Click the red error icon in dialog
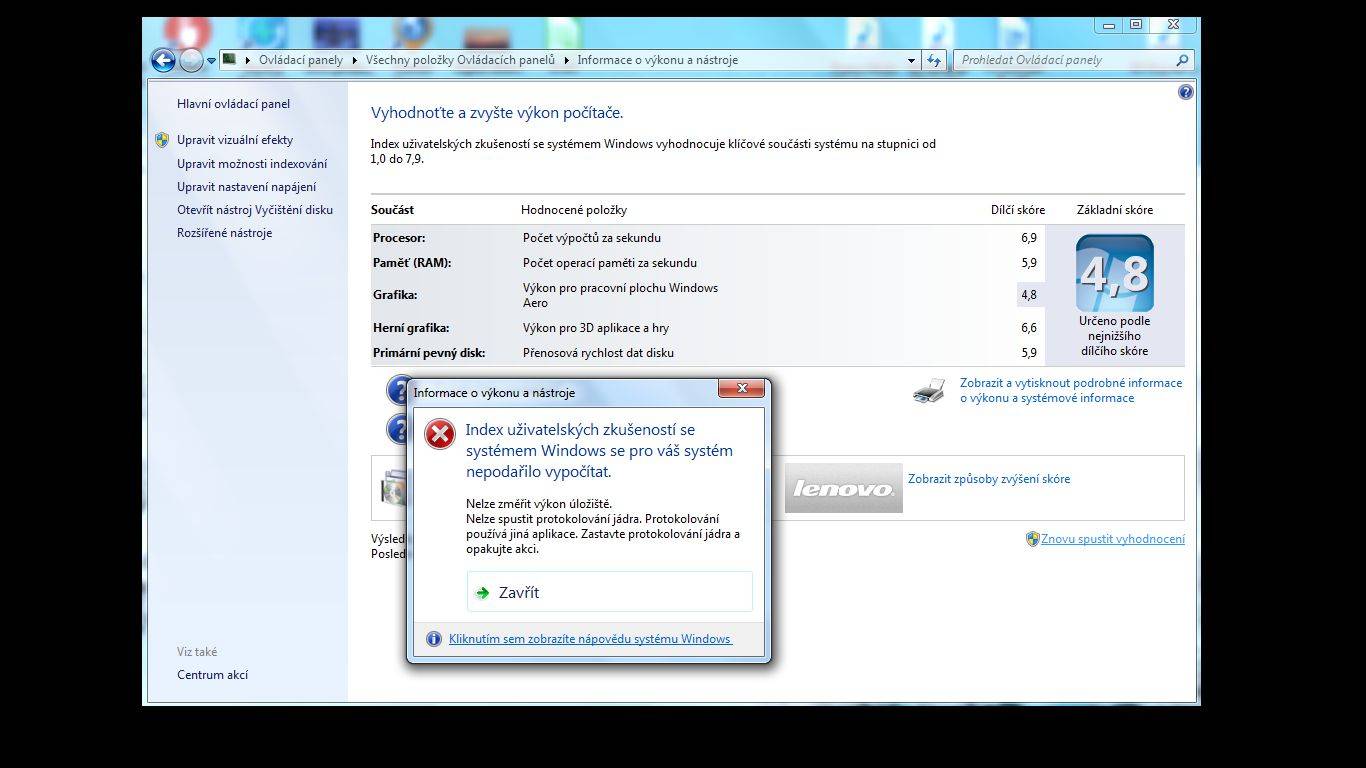 click(440, 434)
